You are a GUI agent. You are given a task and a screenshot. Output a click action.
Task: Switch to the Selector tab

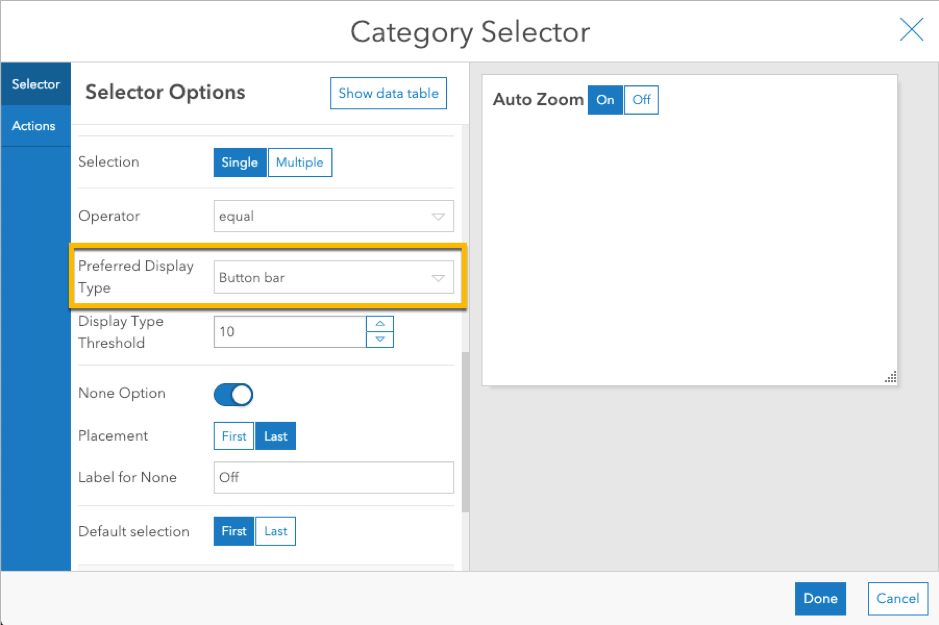(36, 85)
